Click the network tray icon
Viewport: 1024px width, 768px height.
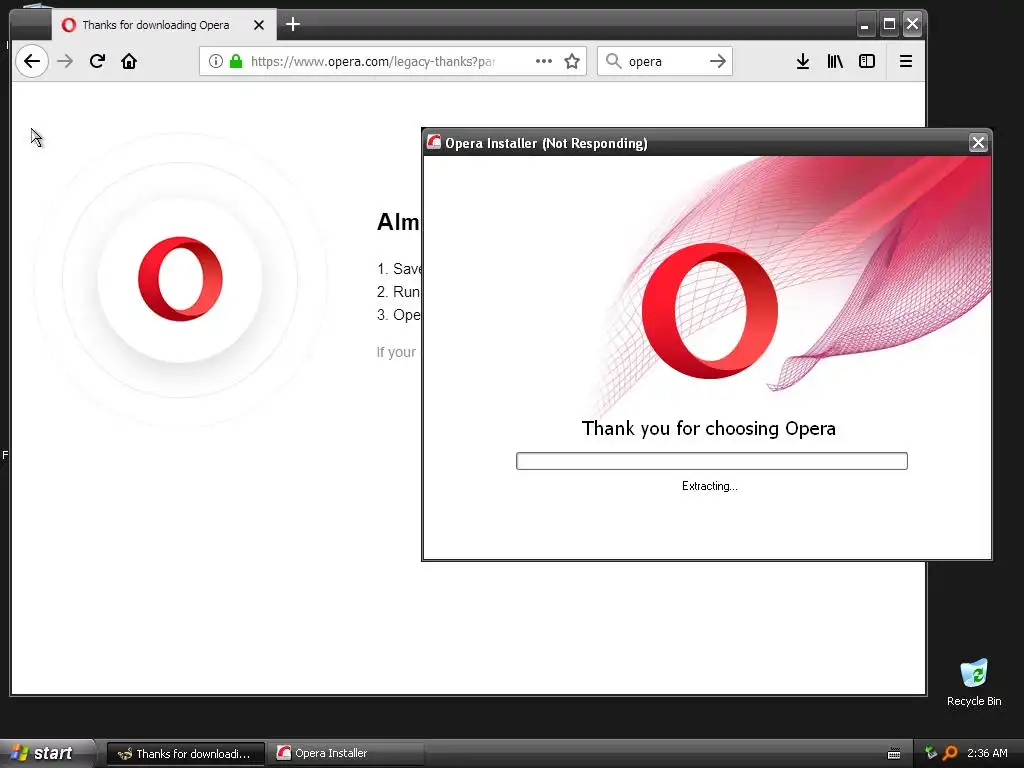pos(930,753)
